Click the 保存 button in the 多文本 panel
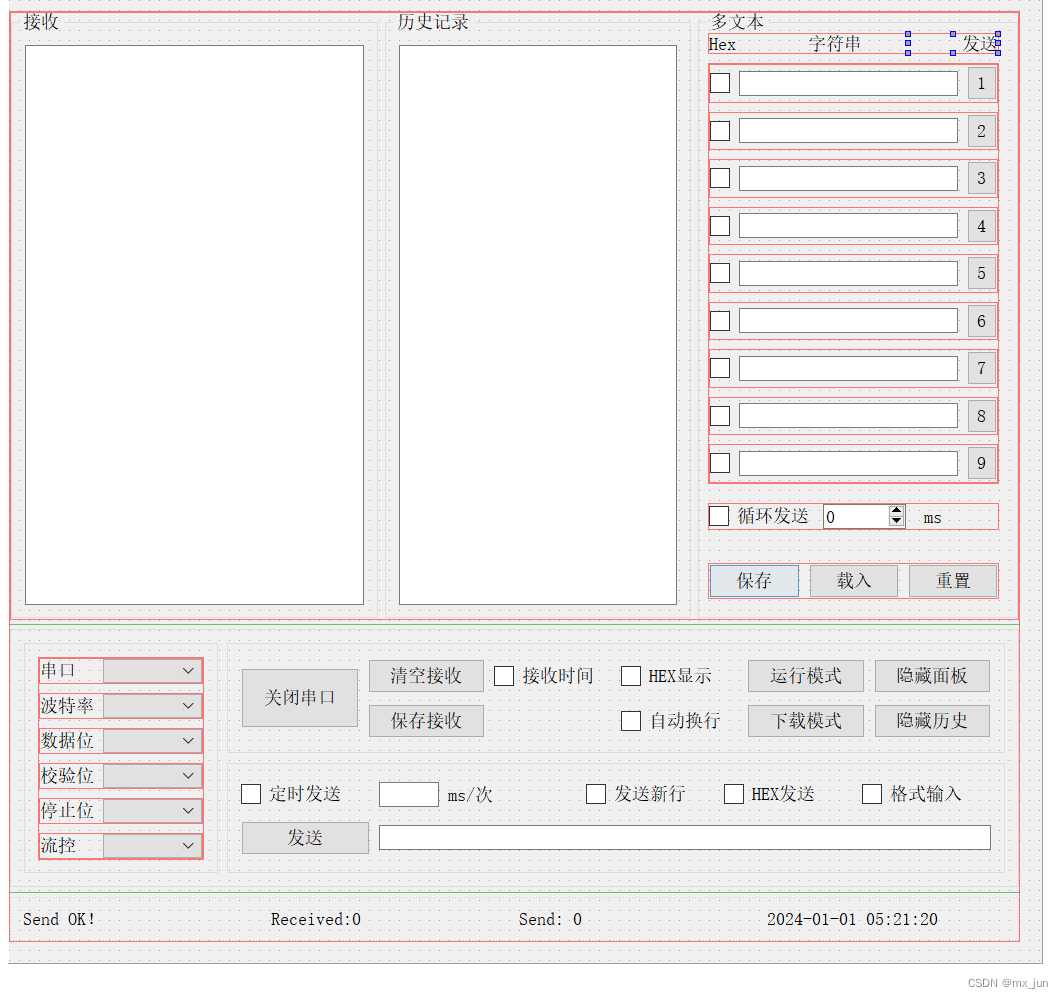The image size is (1063, 999). [x=753, y=581]
